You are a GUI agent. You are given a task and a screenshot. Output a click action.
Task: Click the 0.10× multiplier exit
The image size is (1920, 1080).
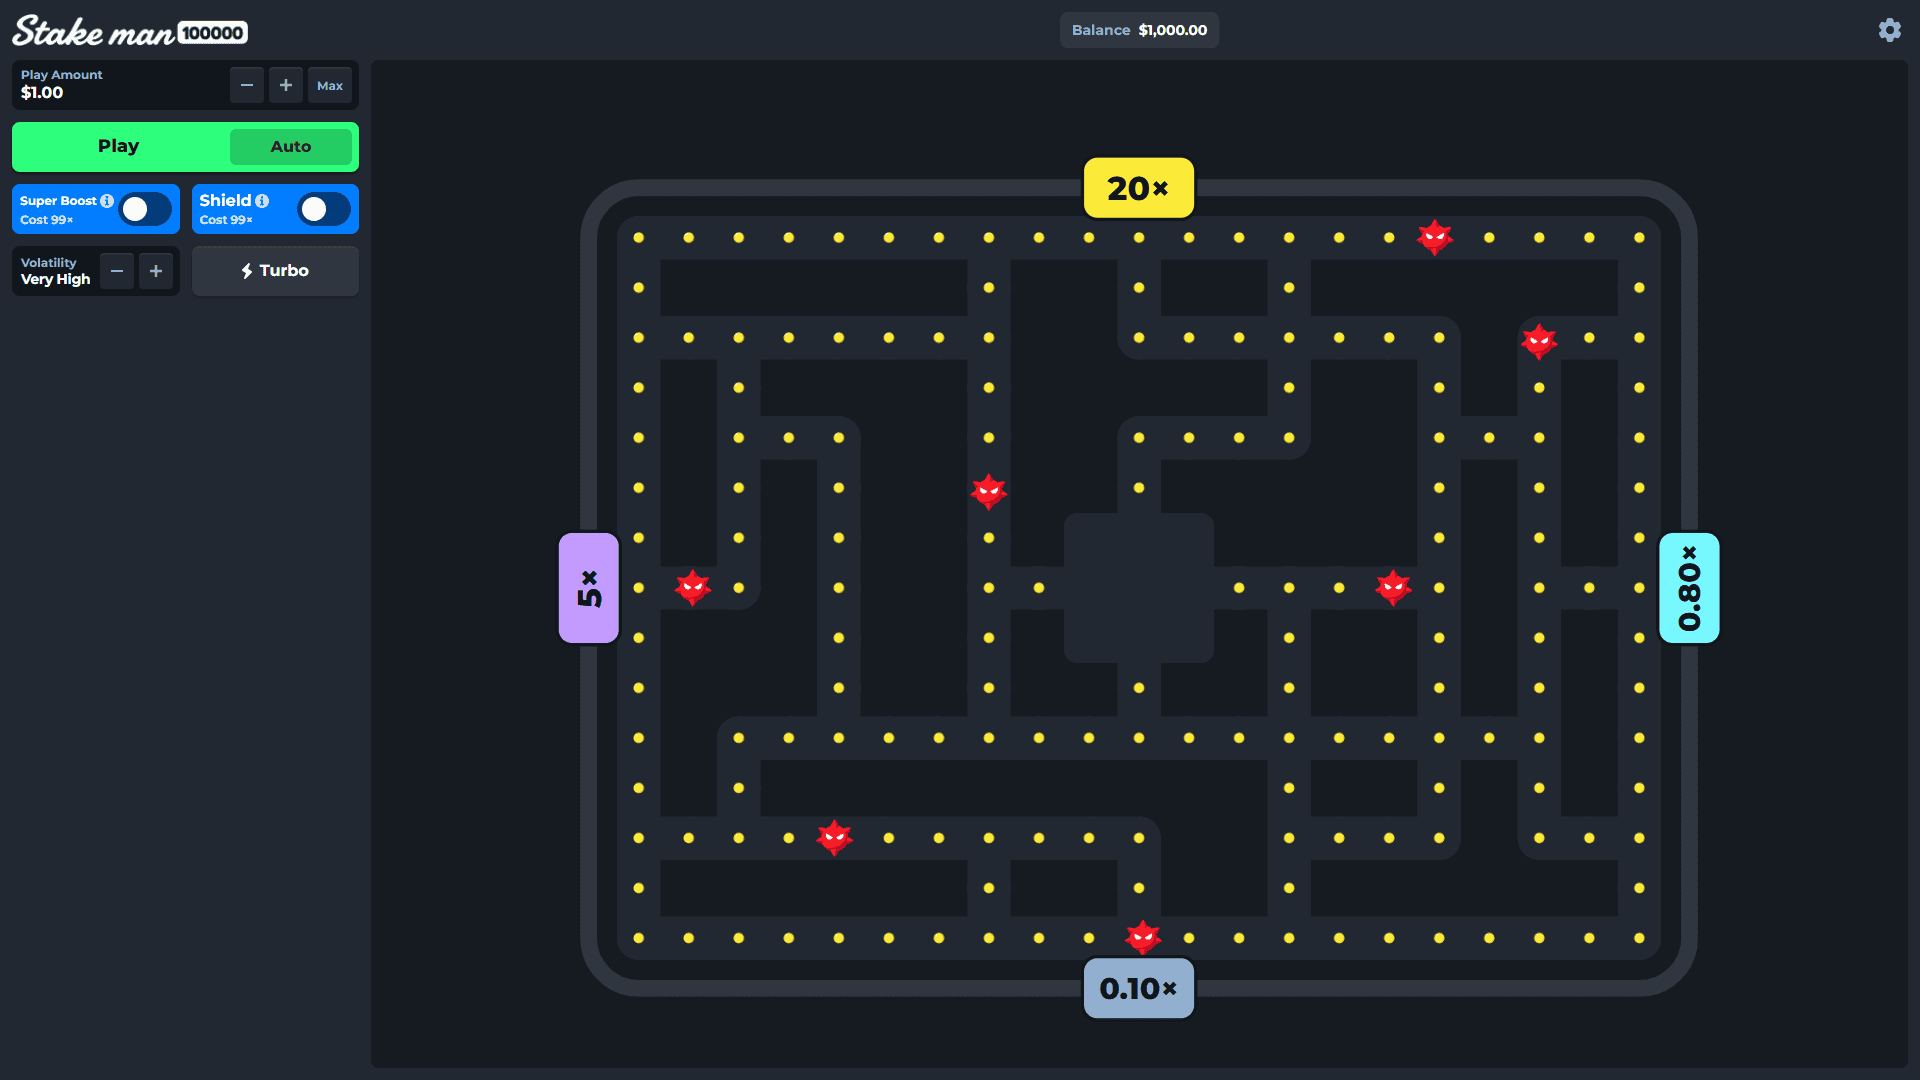pos(1139,988)
